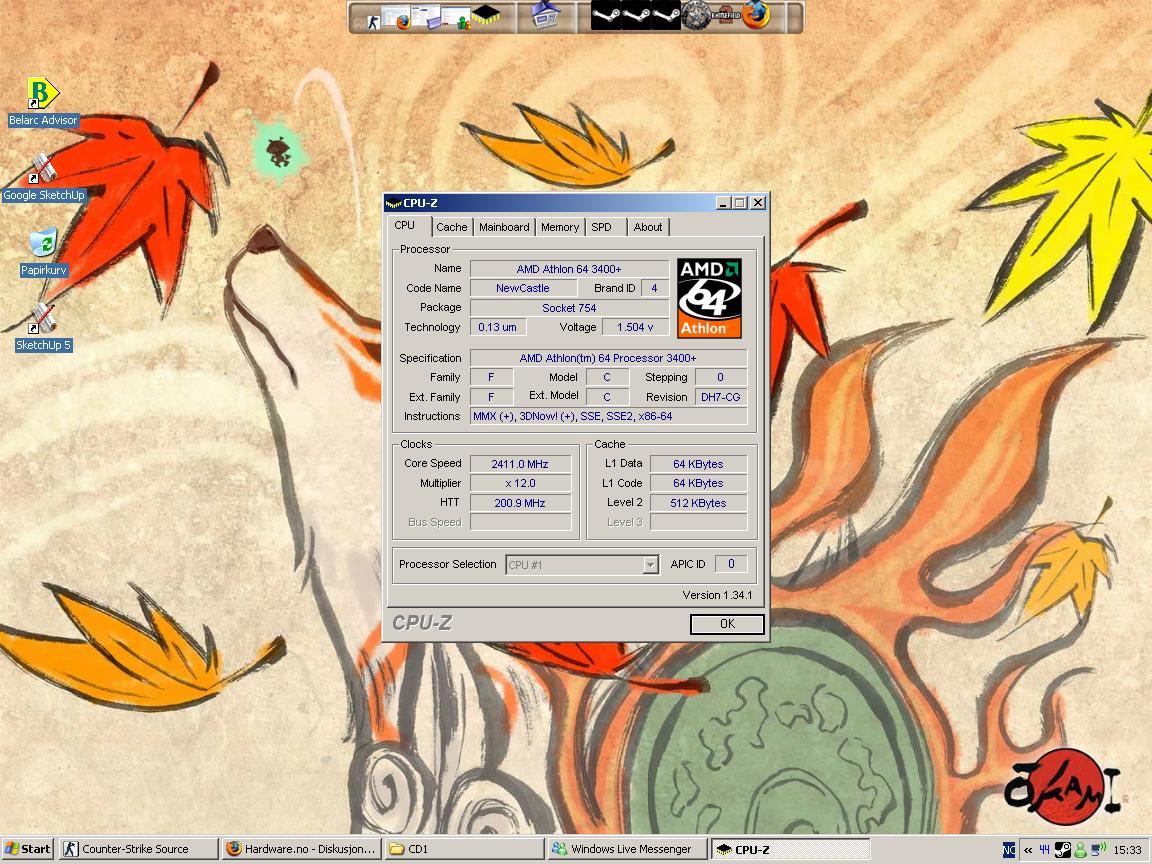The height and width of the screenshot is (864, 1152).
Task: Expand hidden tray icons with the chevron
Action: pyautogui.click(x=1028, y=851)
